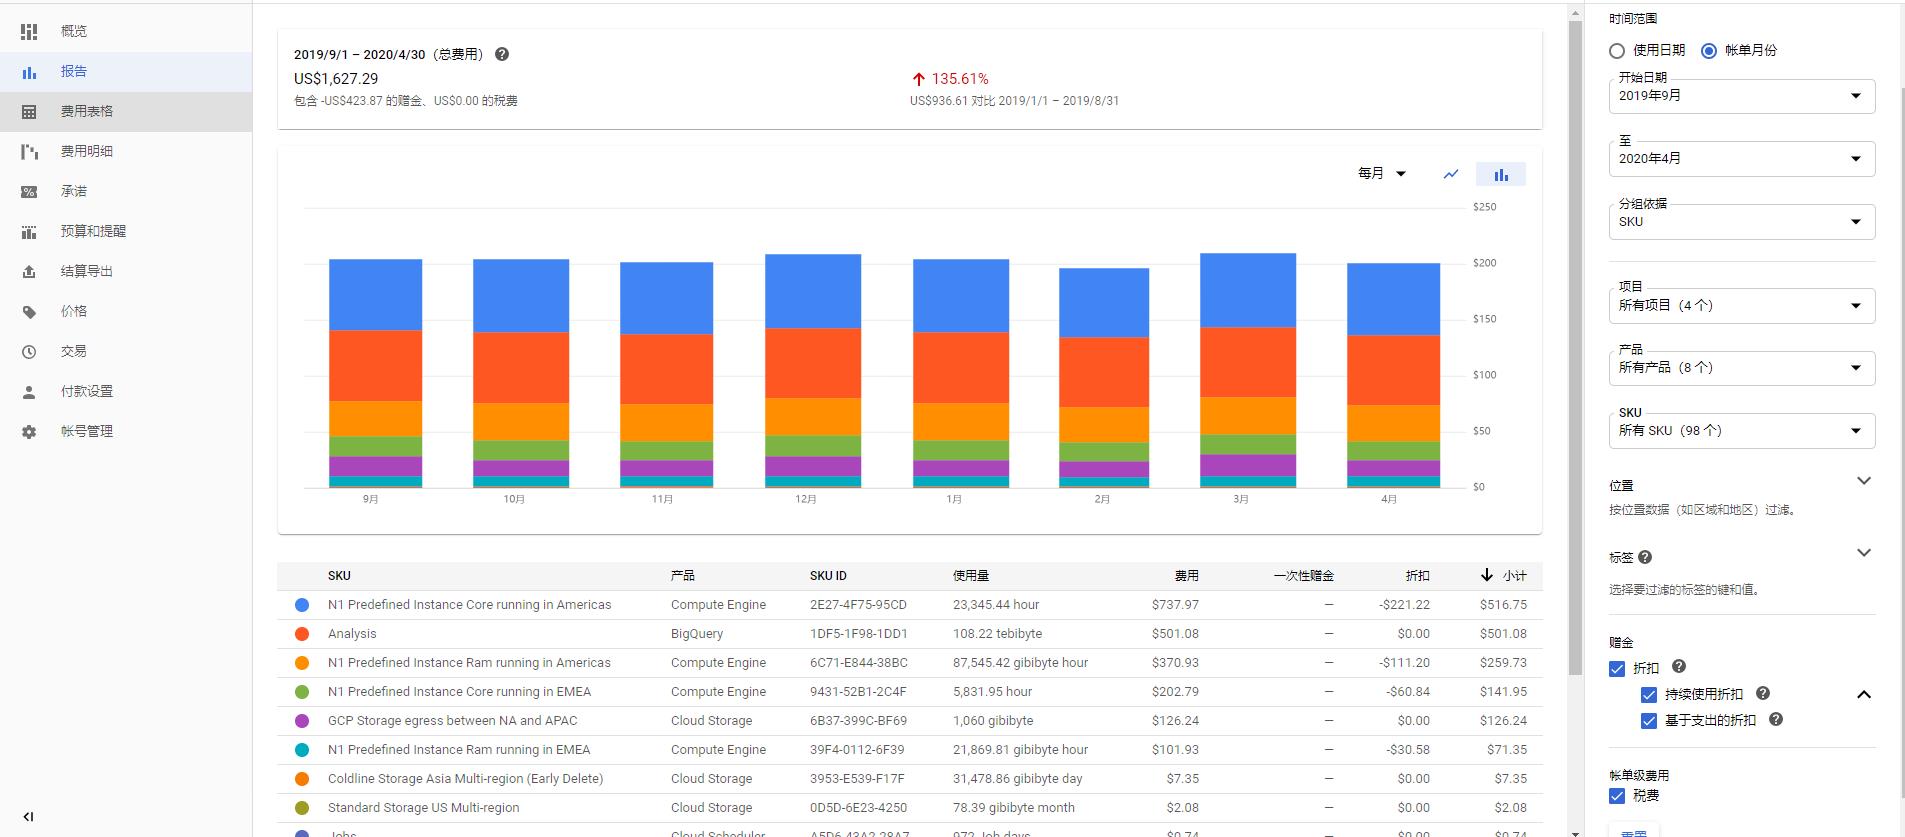
Task: Select the bar chart view icon
Action: [1501, 174]
